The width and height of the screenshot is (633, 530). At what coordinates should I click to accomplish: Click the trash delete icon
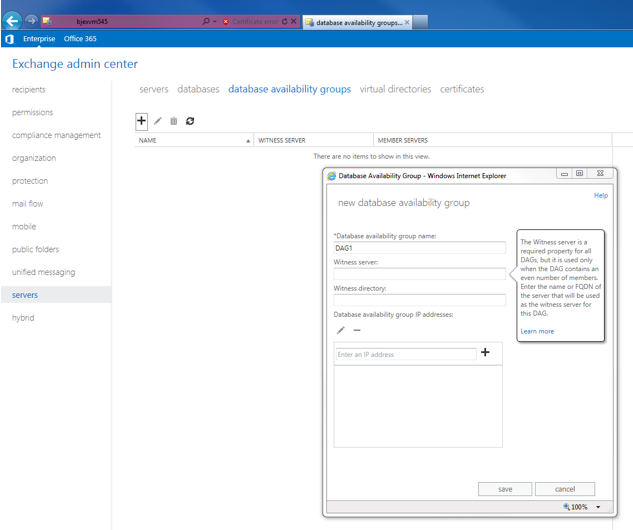click(174, 121)
